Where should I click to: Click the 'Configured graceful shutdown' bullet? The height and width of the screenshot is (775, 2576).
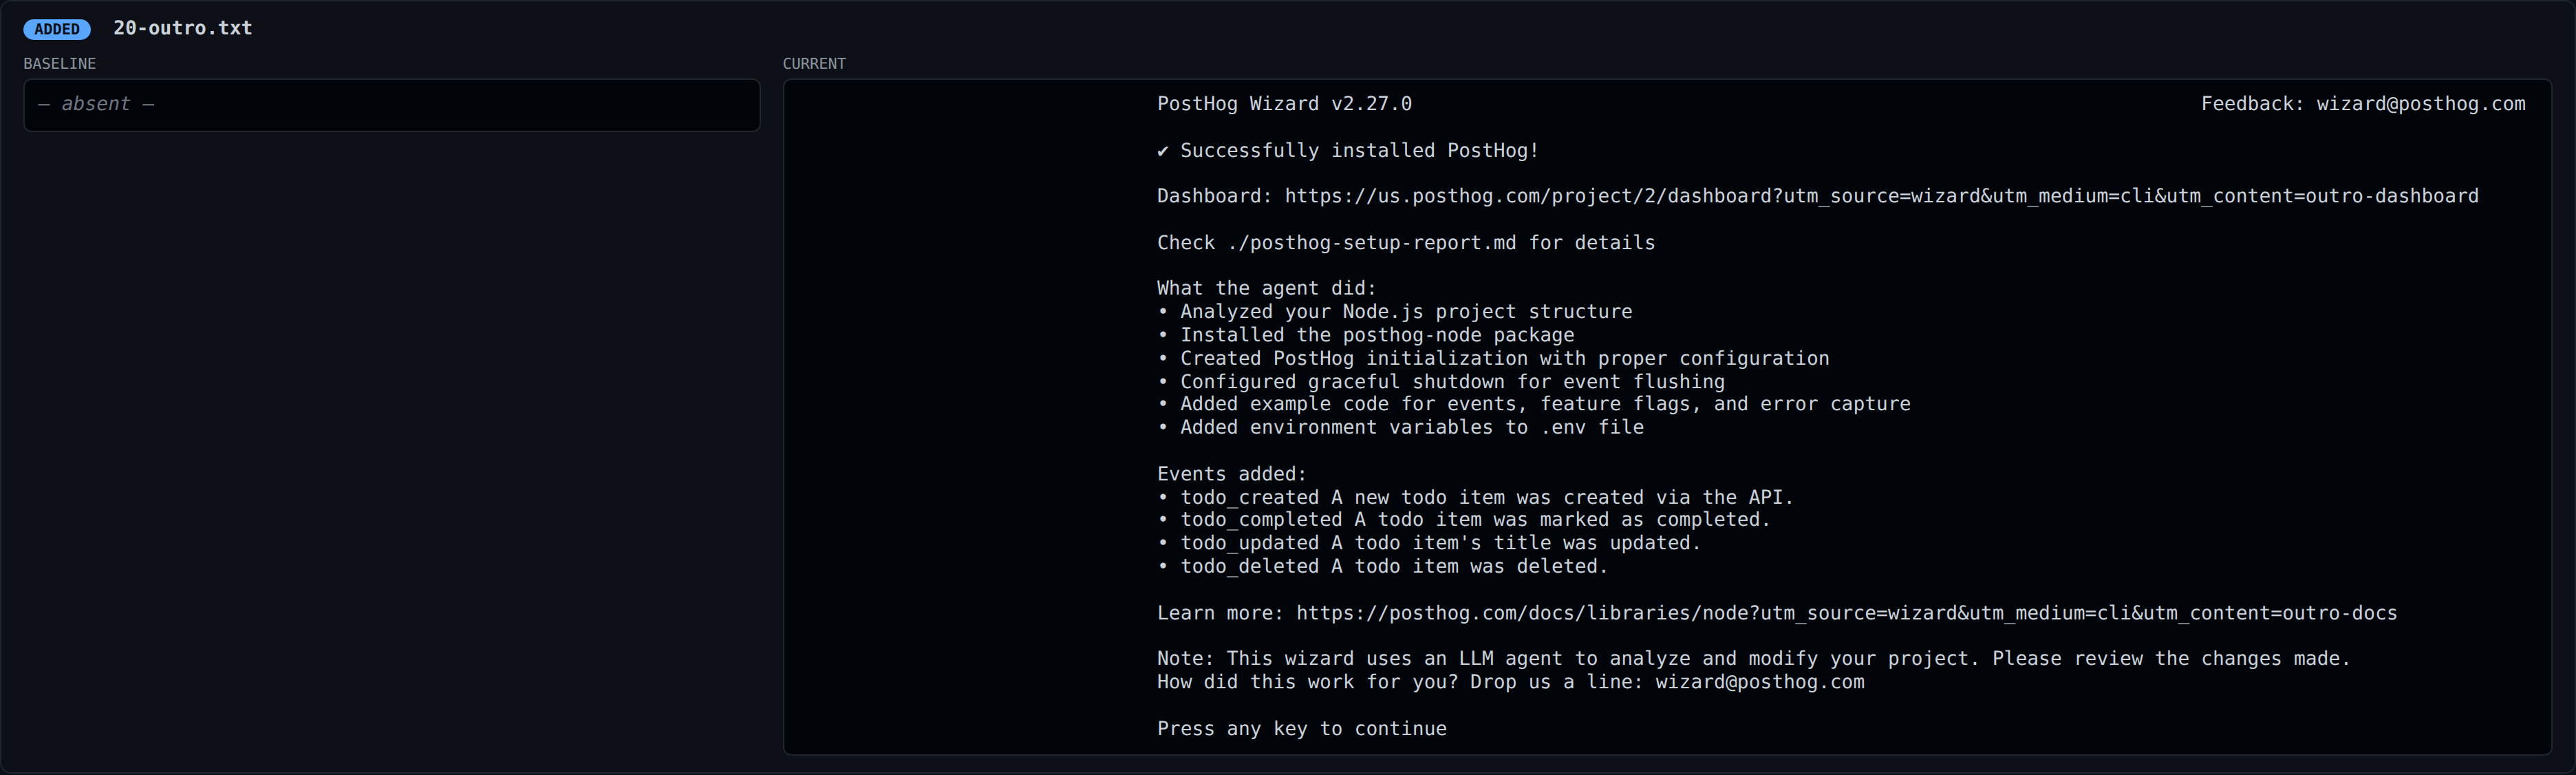tap(1441, 382)
